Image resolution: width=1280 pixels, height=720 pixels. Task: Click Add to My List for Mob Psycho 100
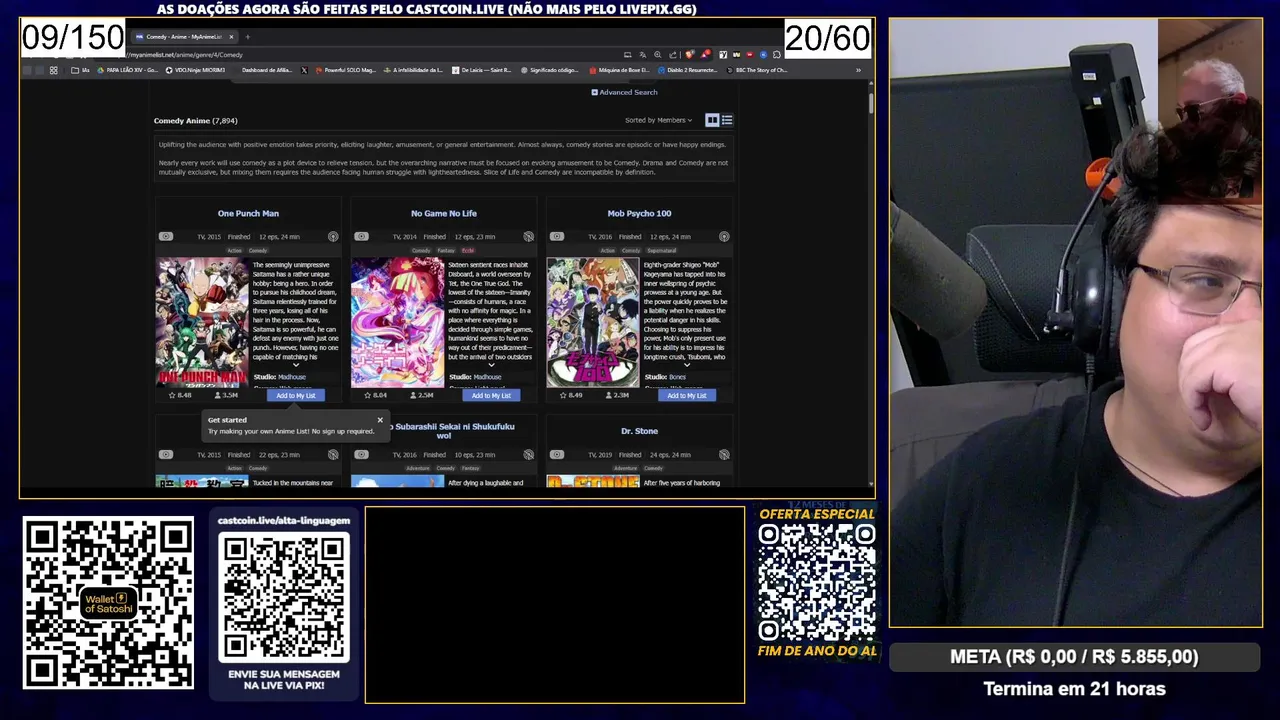tap(686, 395)
